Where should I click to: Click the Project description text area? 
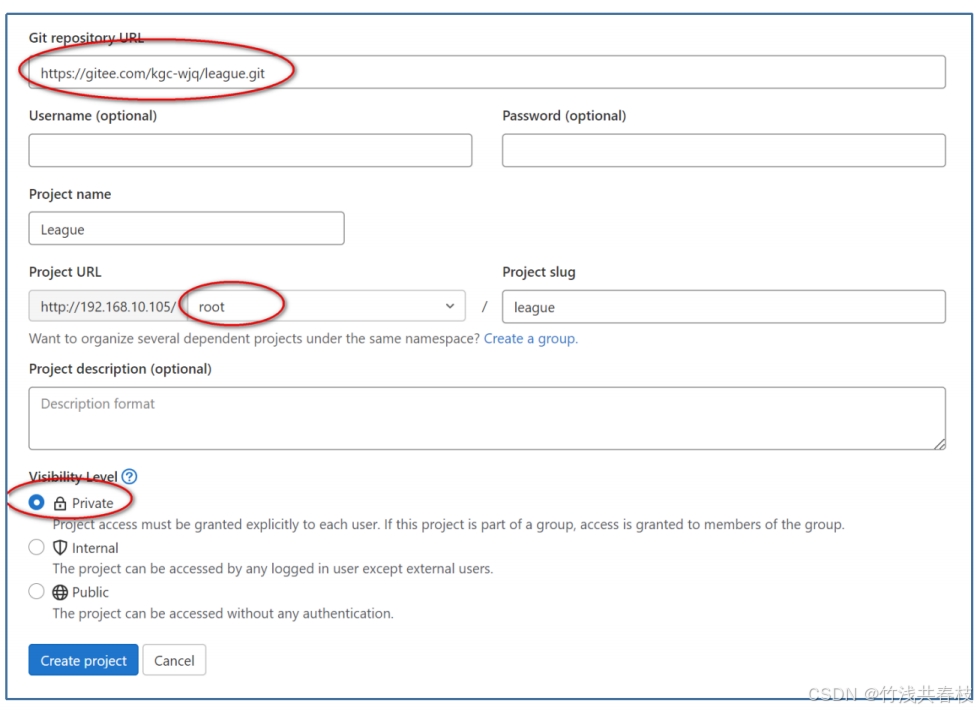point(487,419)
